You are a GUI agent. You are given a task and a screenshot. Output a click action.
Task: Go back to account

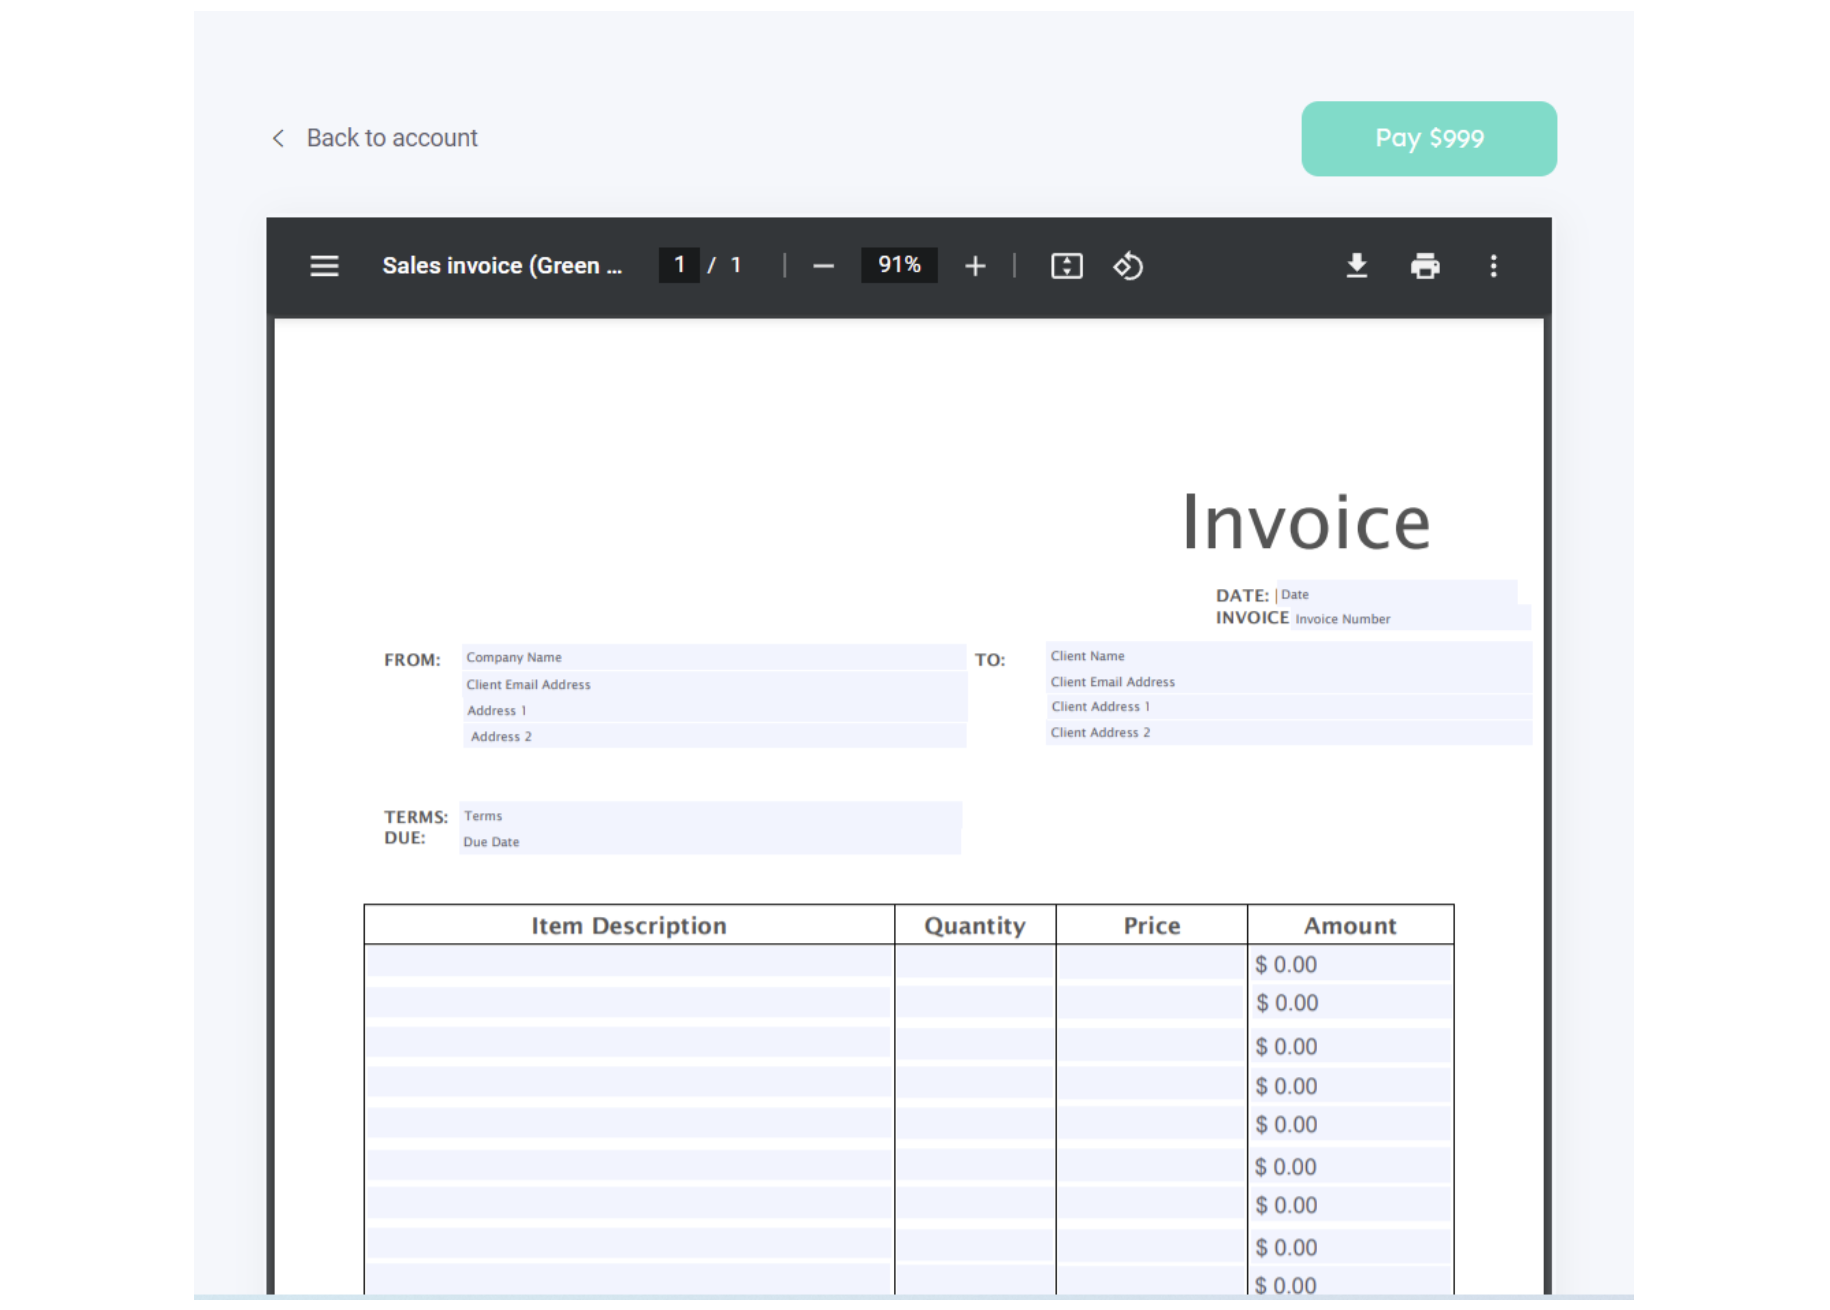tap(391, 138)
